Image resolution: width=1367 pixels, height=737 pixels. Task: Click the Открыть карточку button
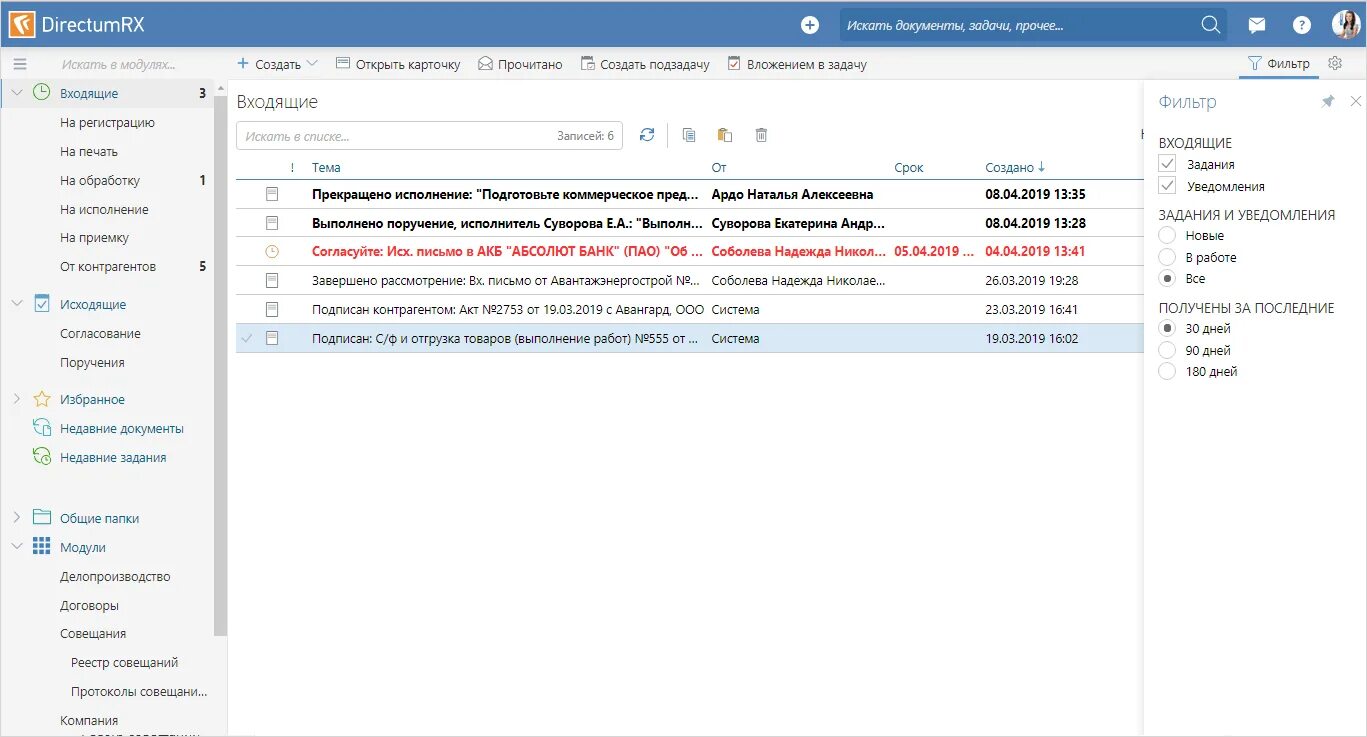[x=400, y=63]
